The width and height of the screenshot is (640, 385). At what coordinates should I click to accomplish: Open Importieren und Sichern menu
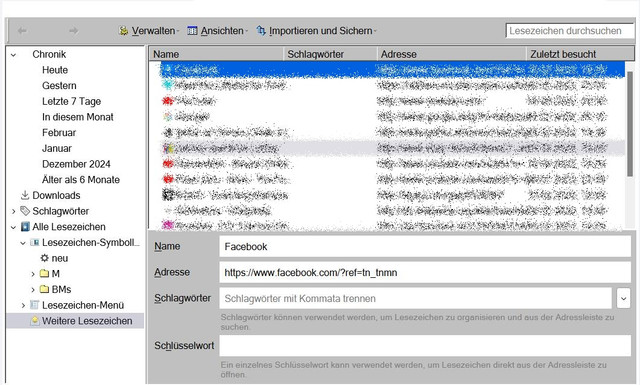(316, 31)
